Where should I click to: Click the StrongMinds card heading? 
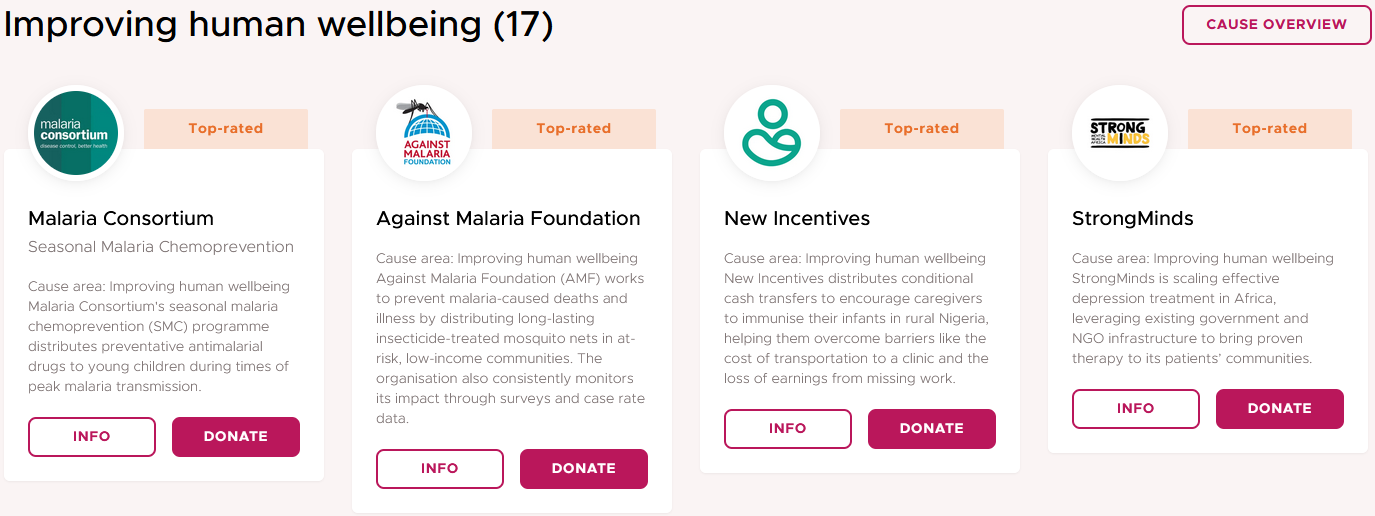point(1133,218)
